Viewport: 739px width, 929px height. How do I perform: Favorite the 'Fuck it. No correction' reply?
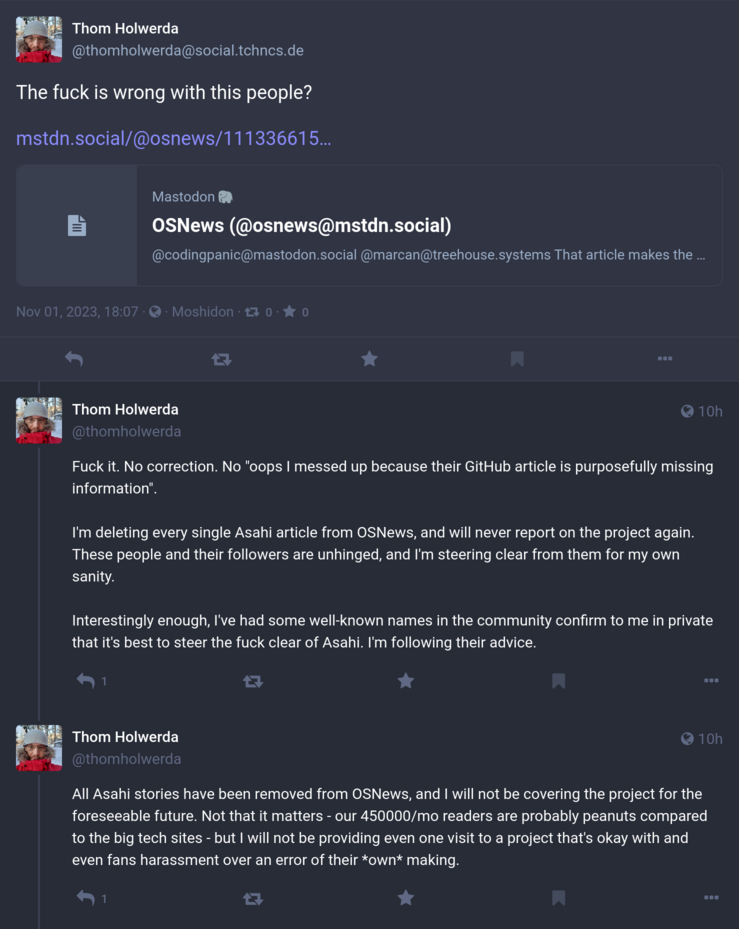tap(406, 681)
